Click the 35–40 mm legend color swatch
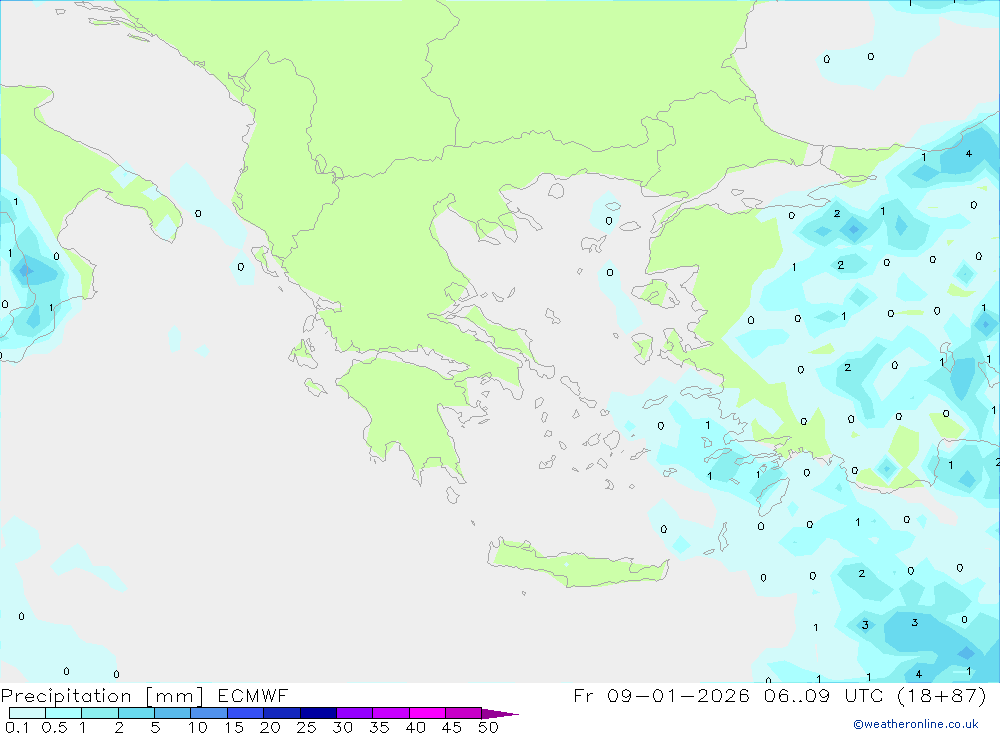 point(390,713)
